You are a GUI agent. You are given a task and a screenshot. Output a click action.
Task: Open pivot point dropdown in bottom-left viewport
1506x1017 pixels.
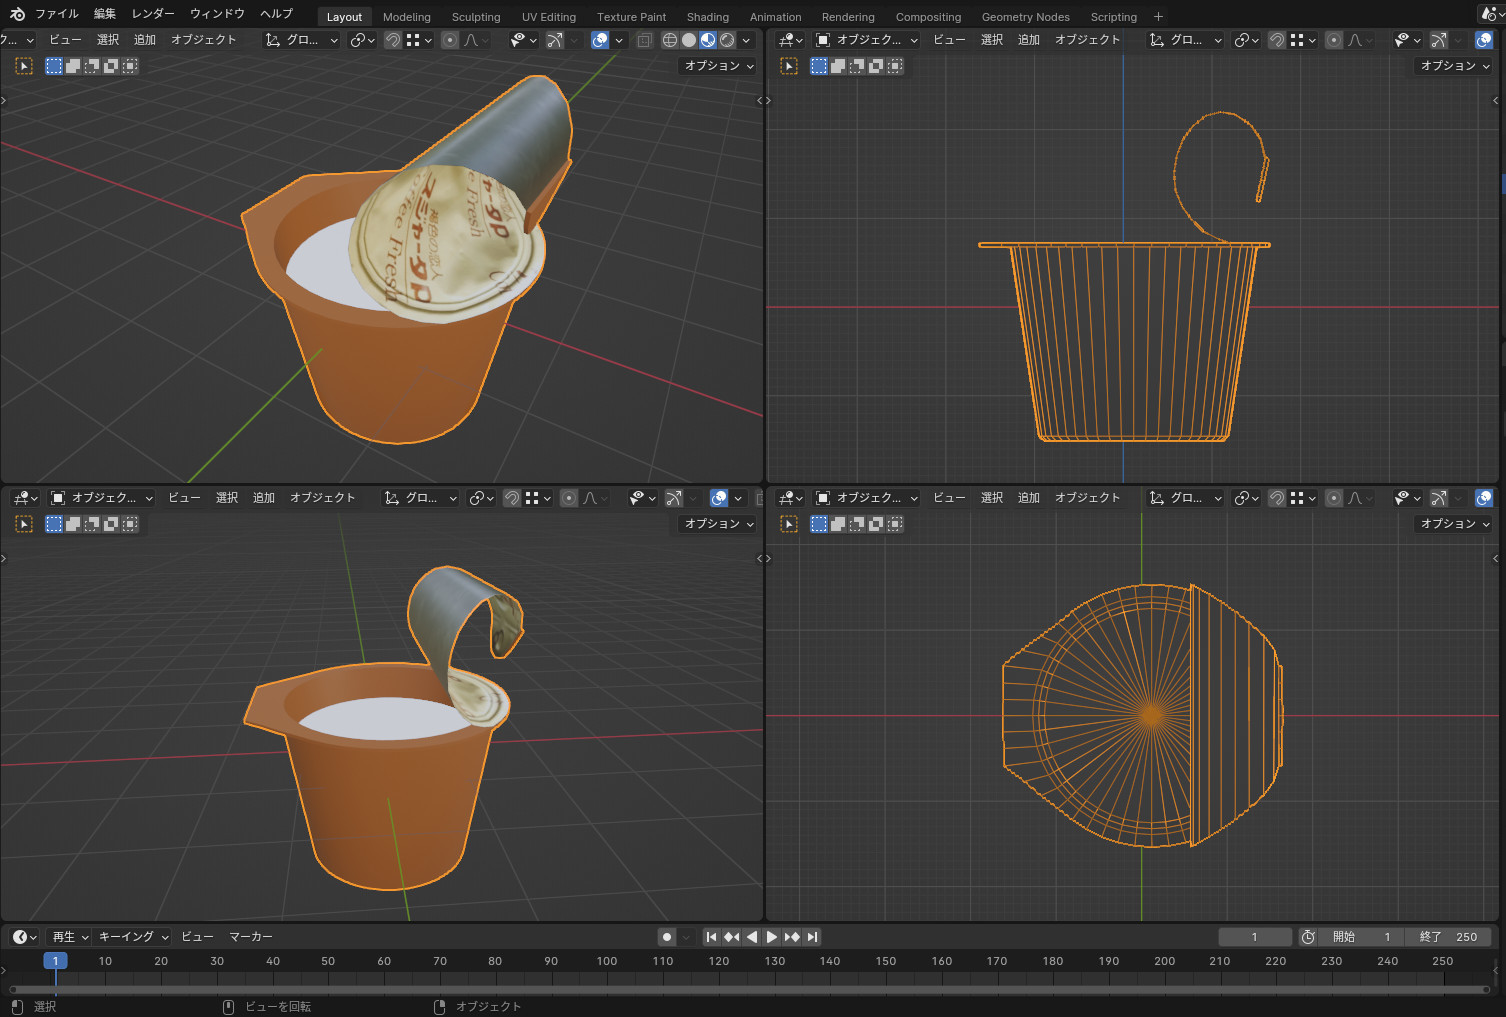pyautogui.click(x=482, y=498)
